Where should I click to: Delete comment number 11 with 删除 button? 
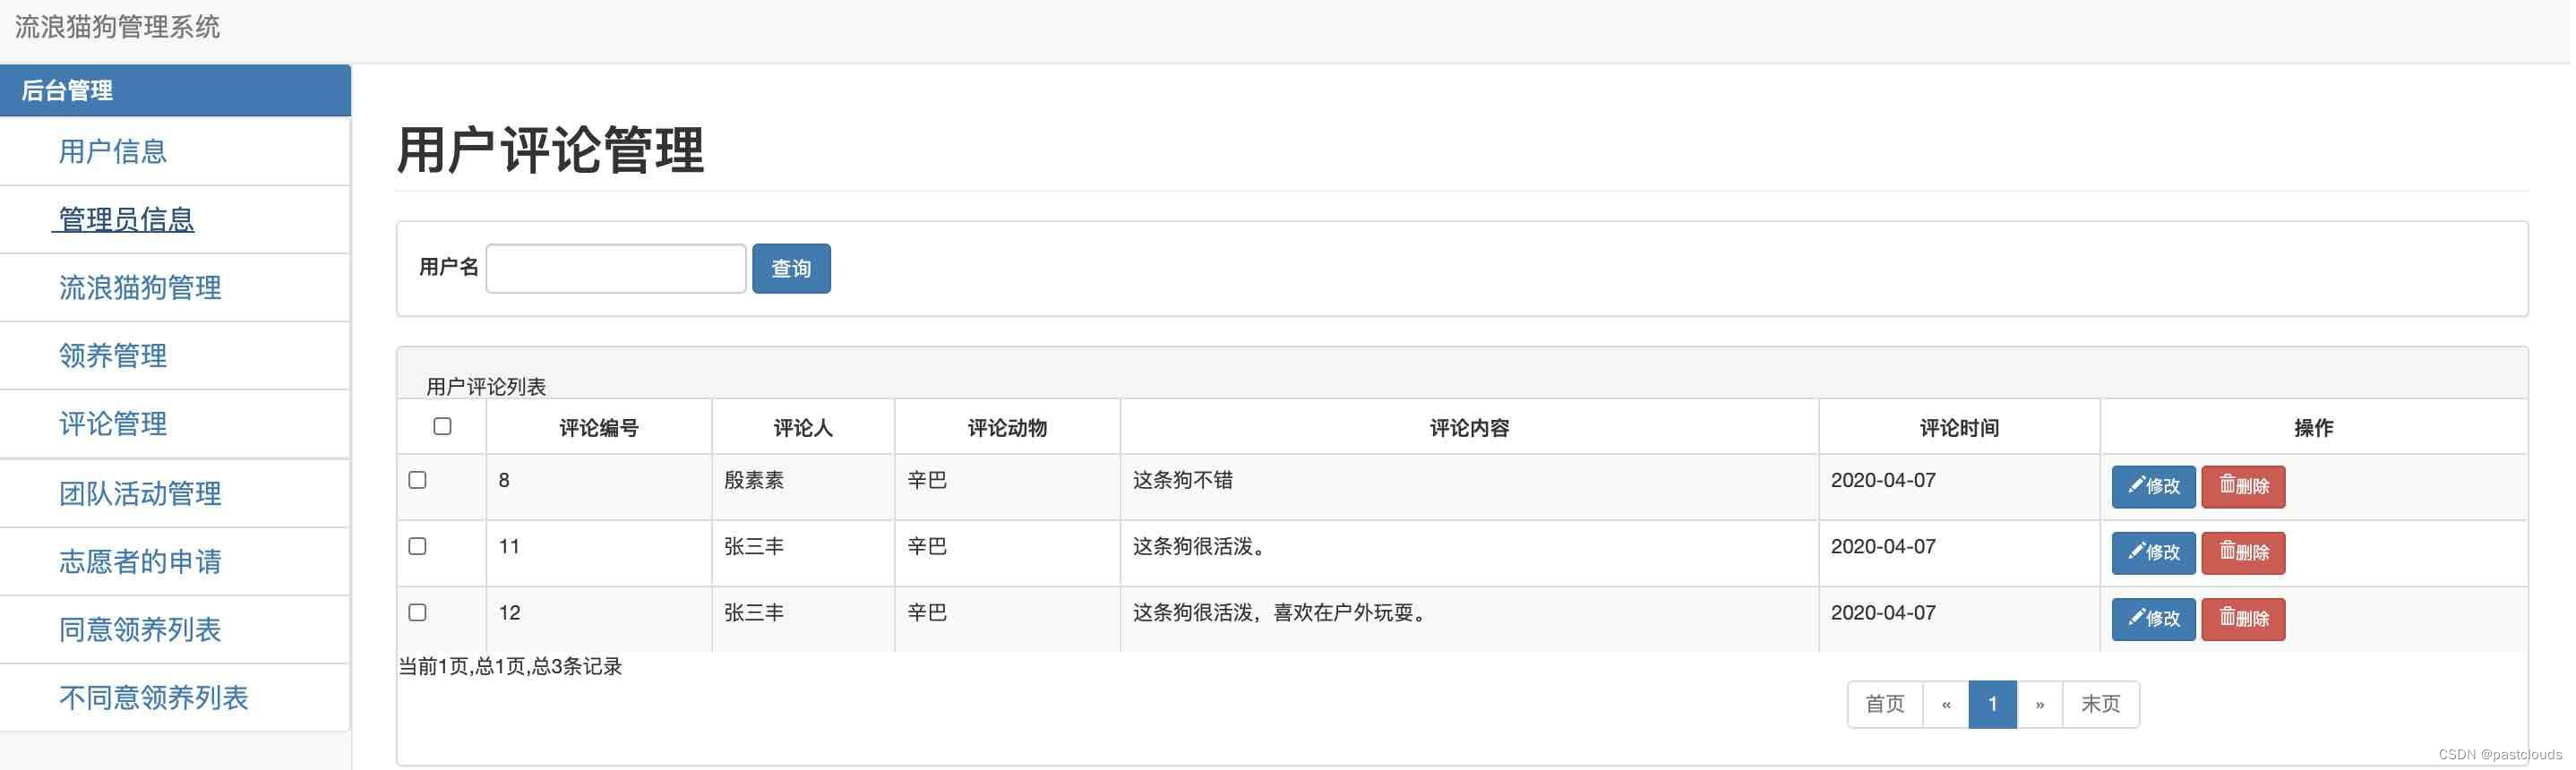(2247, 553)
